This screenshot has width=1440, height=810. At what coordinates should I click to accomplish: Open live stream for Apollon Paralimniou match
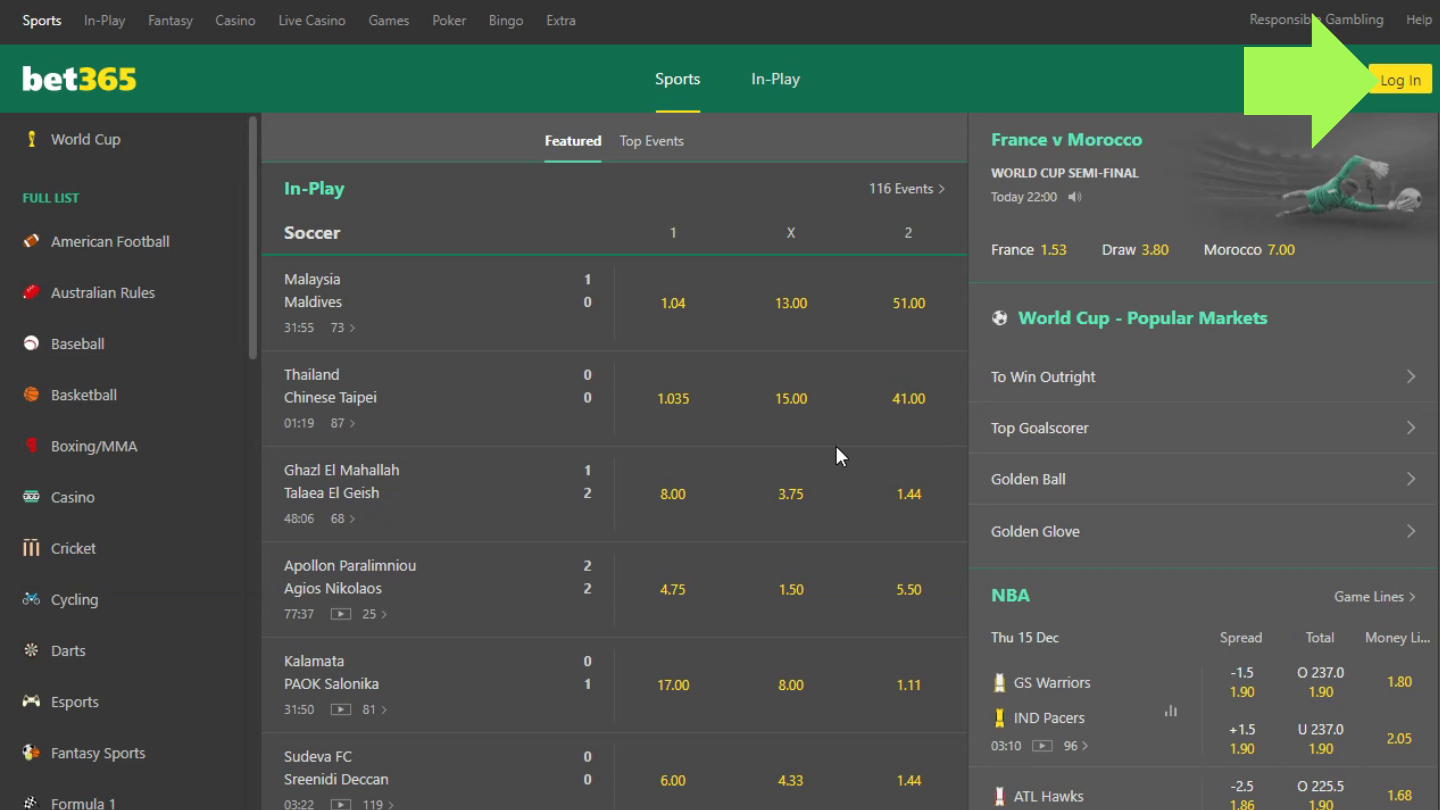click(x=341, y=614)
